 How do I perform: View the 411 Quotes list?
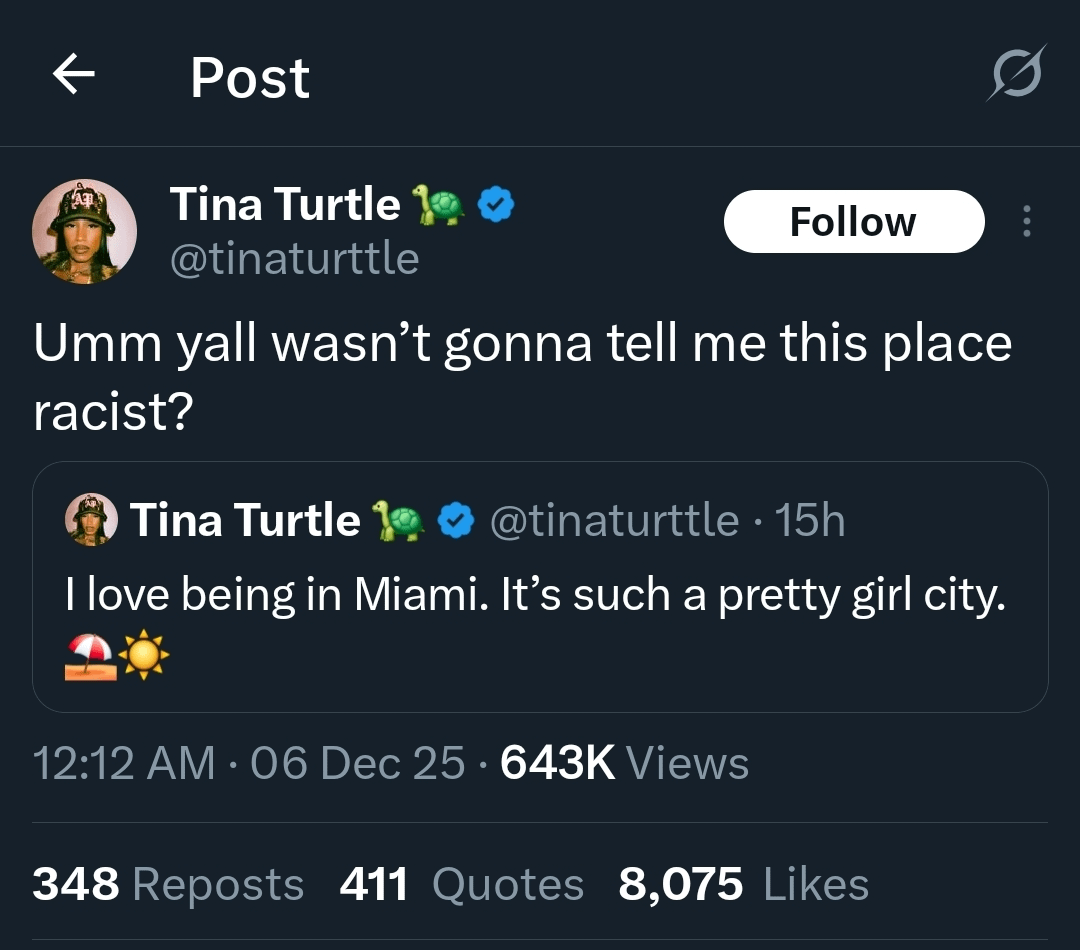click(x=461, y=885)
